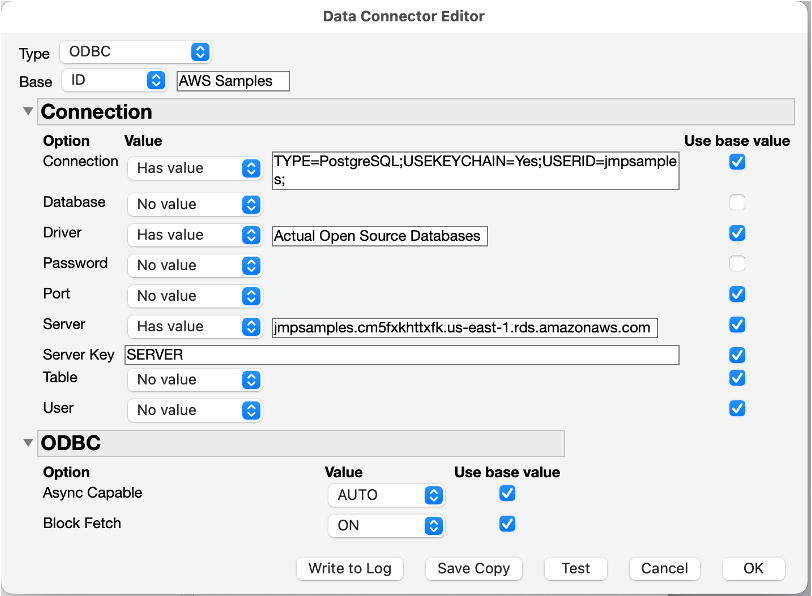Open the Database value dropdown
812x596 pixels.
coord(195,204)
